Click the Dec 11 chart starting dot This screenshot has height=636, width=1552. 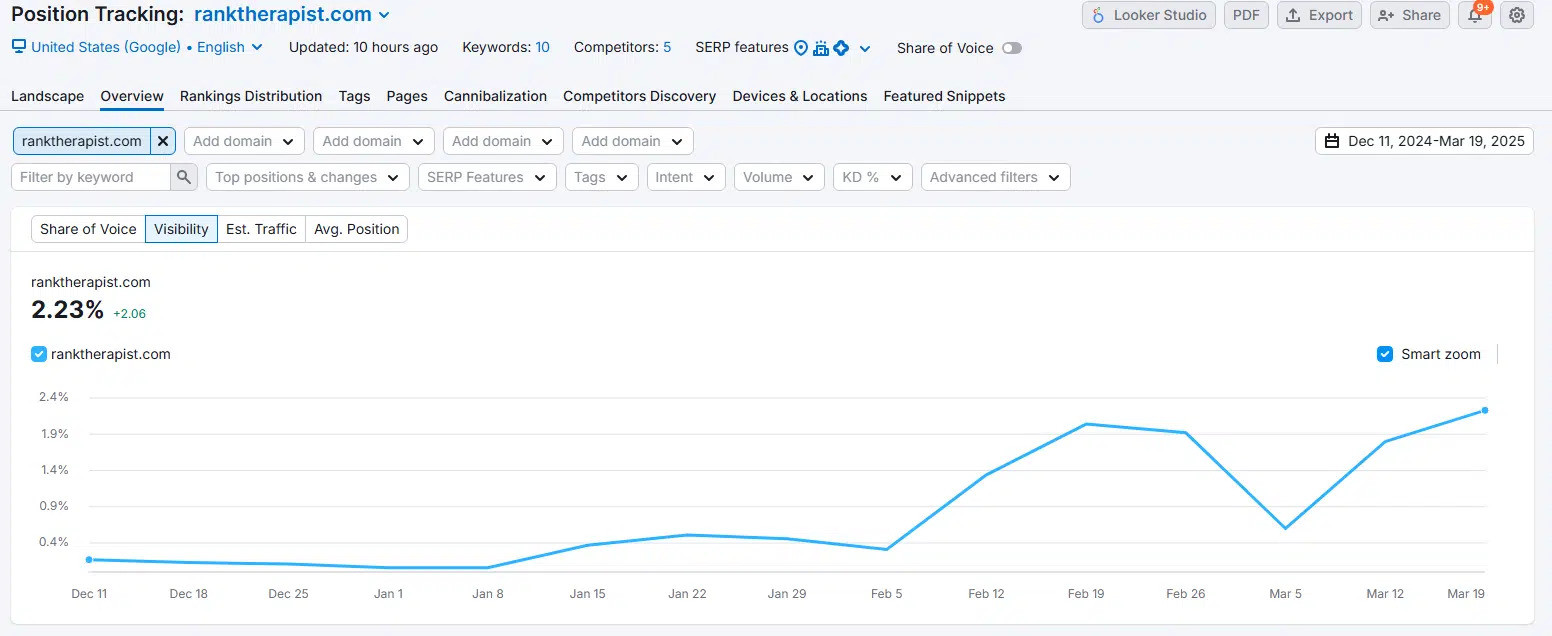[89, 560]
